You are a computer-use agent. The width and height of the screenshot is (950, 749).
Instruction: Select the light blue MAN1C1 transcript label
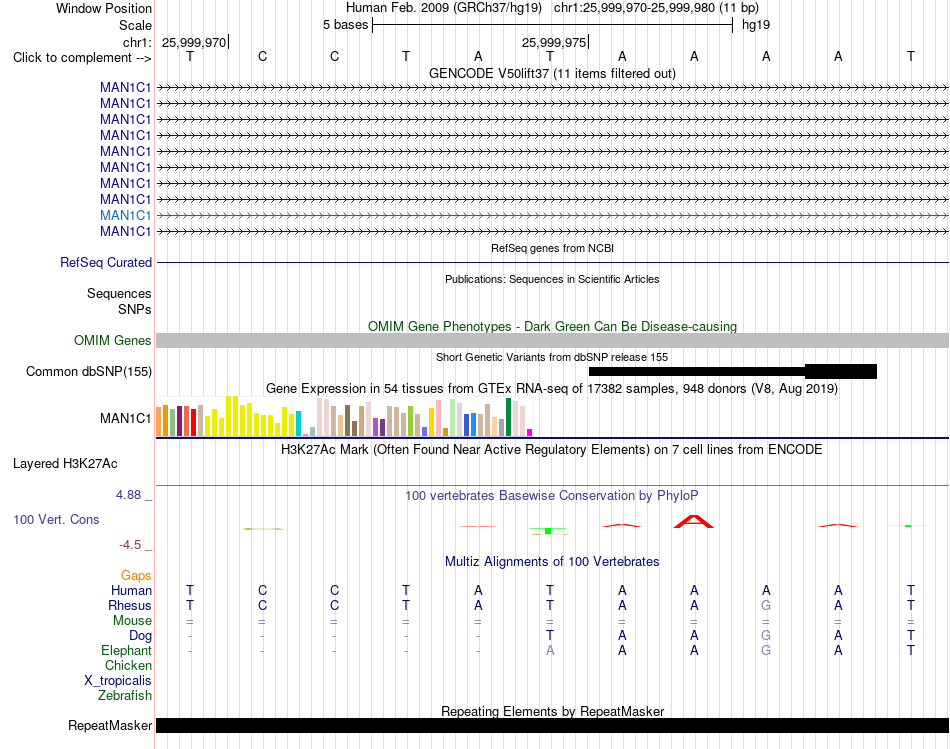coord(125,215)
